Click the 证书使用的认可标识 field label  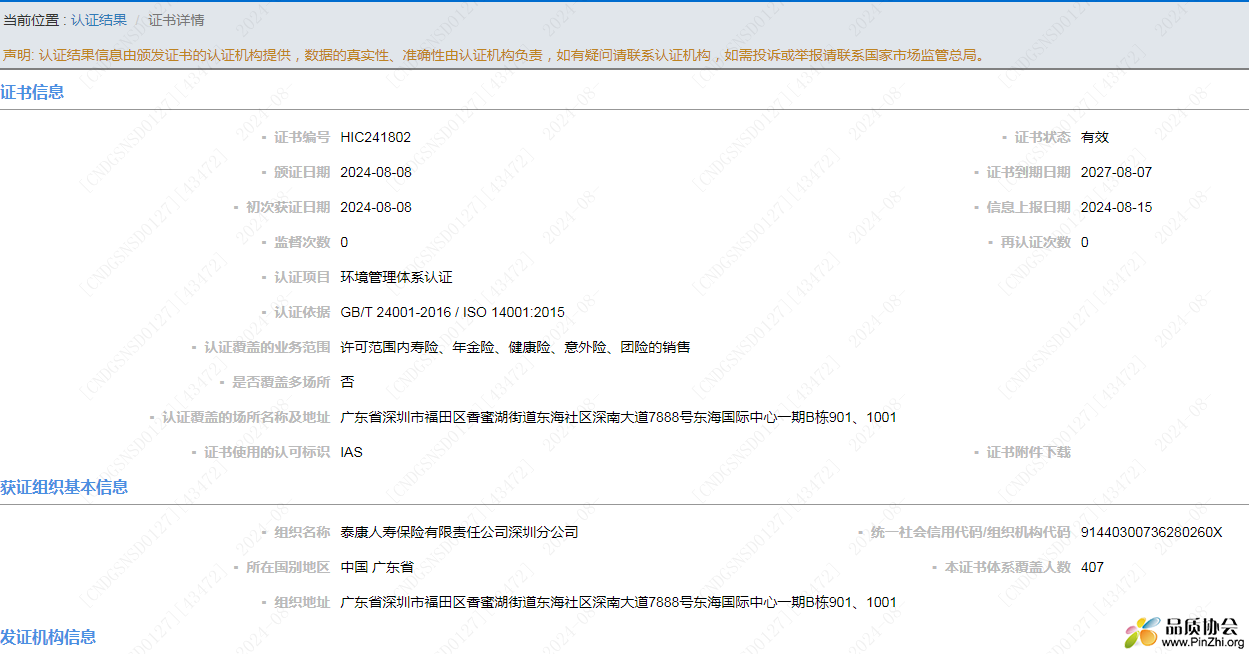pos(267,452)
